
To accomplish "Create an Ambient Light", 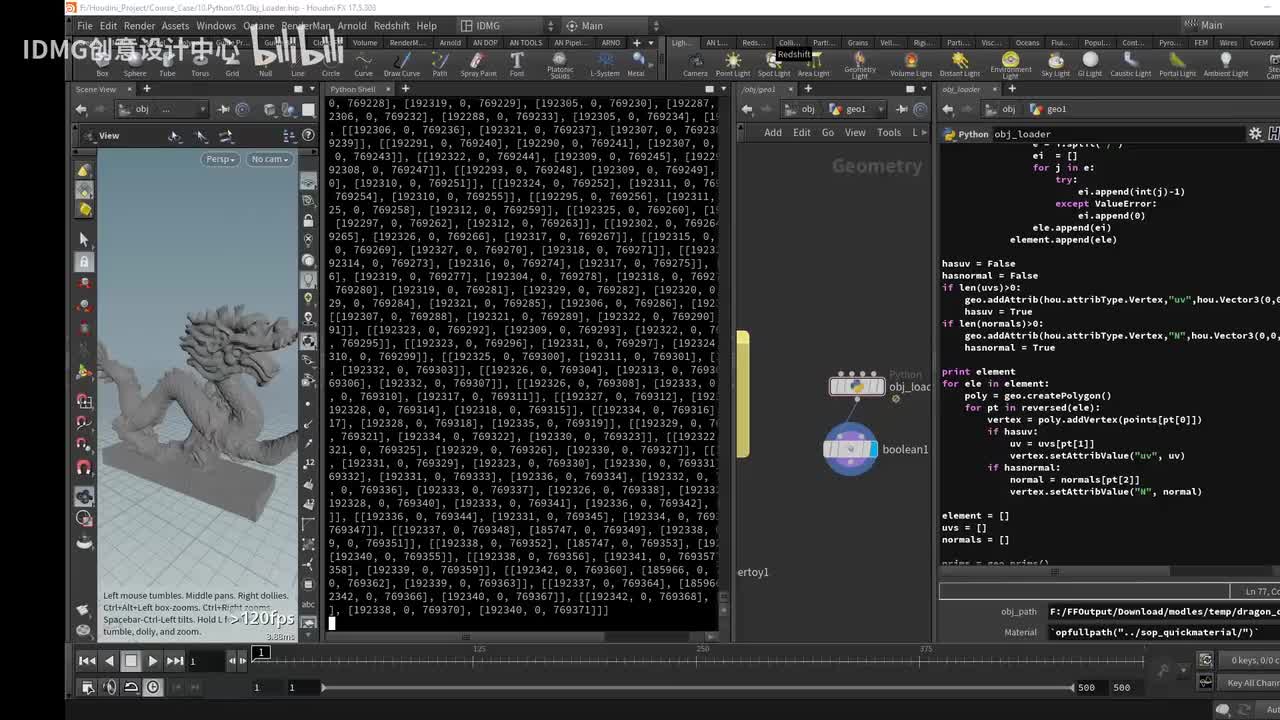I will tap(1226, 63).
